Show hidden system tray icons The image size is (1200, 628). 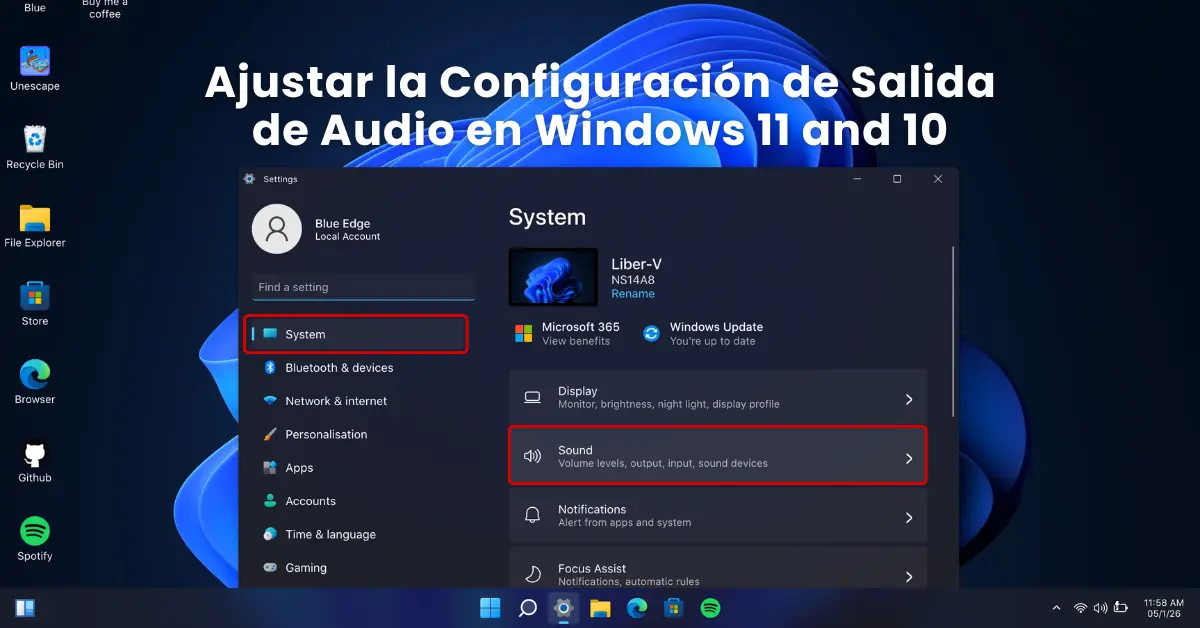pos(1056,608)
